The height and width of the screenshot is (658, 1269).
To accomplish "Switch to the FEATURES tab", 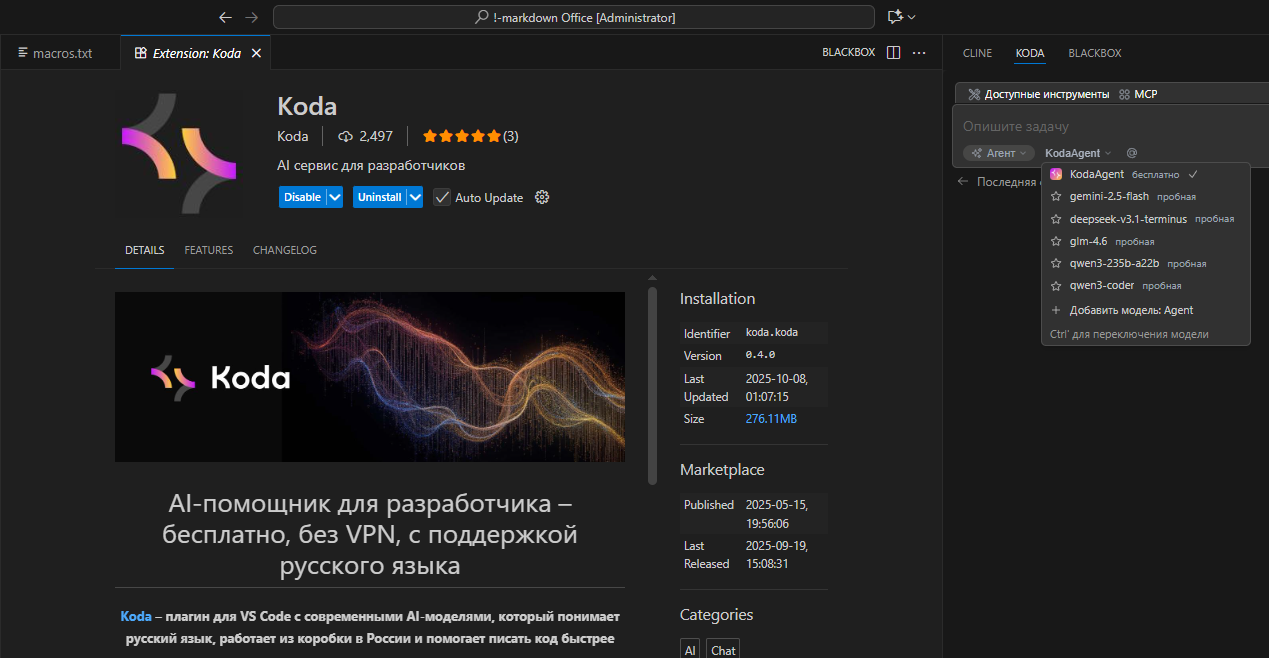I will click(209, 250).
